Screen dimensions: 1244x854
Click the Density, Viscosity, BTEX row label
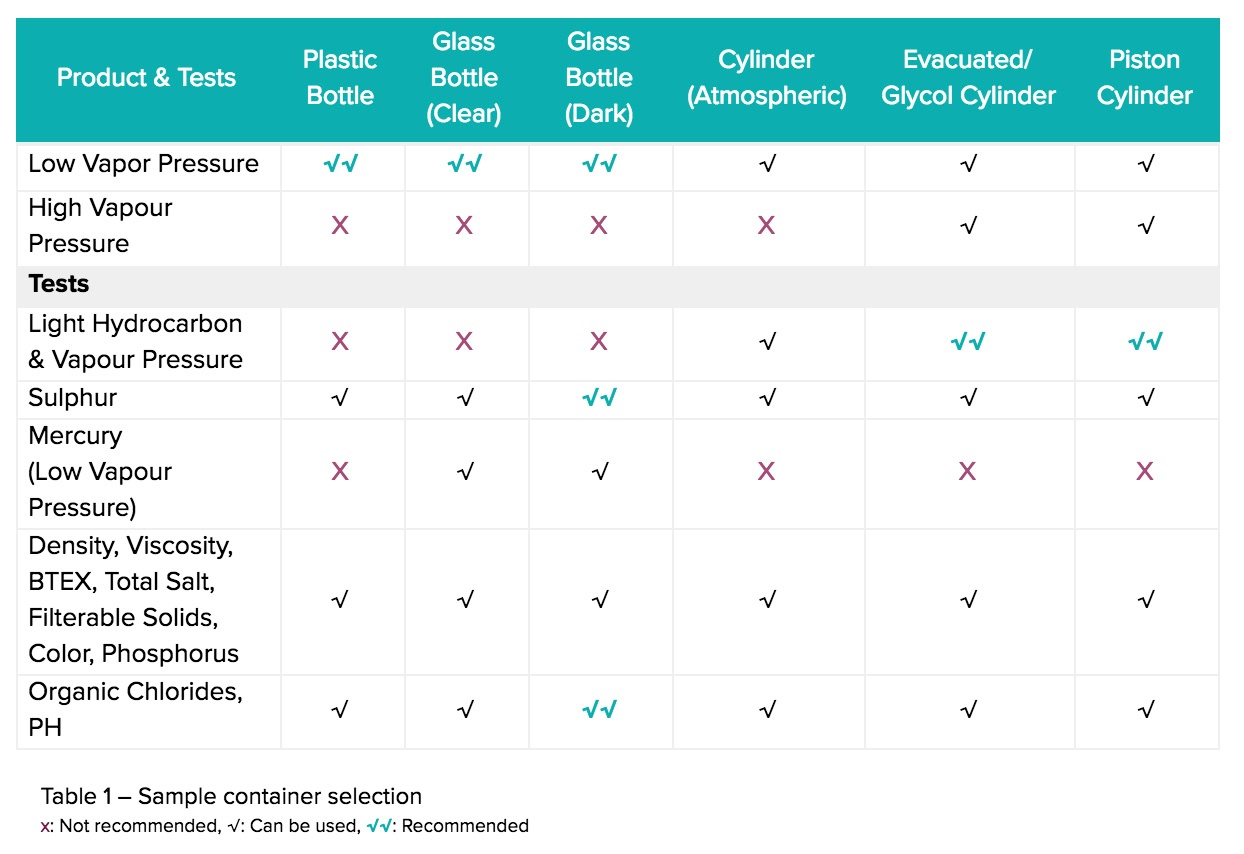134,600
